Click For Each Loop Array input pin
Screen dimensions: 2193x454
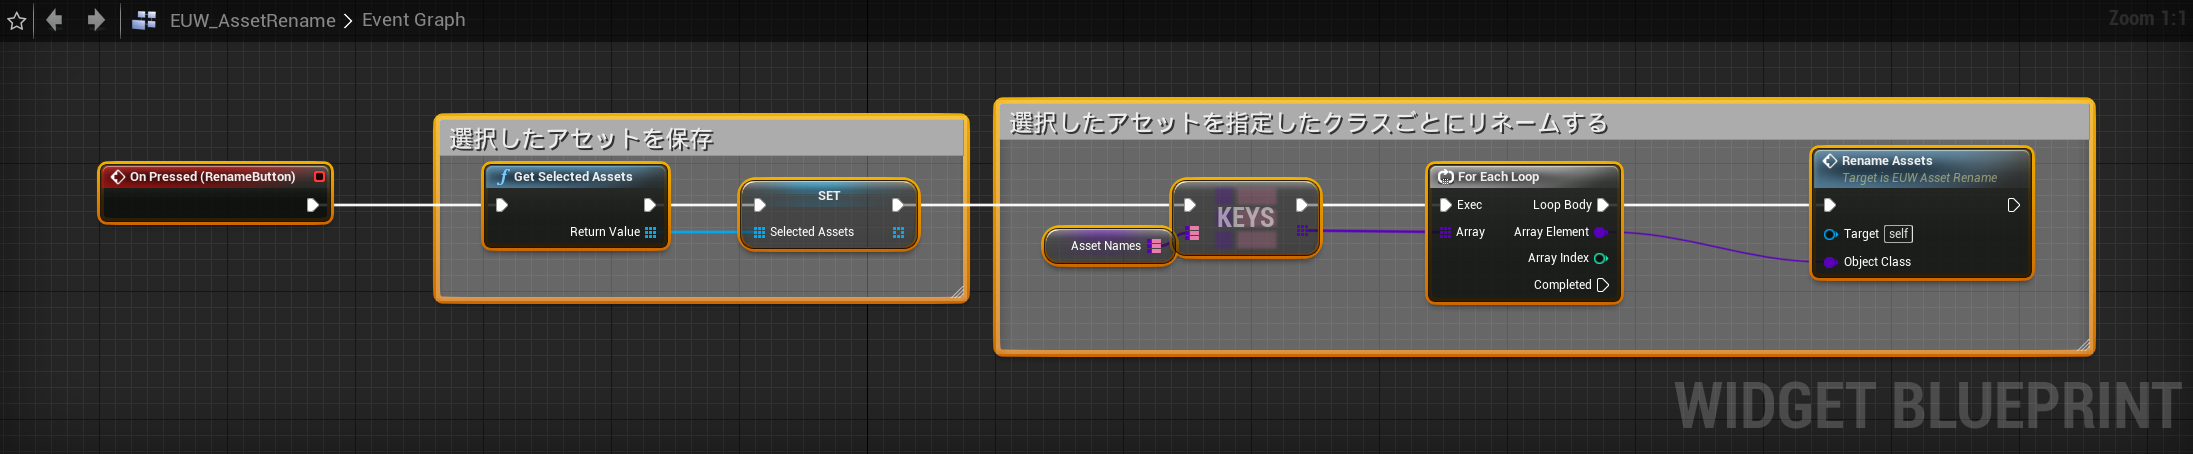point(1446,232)
